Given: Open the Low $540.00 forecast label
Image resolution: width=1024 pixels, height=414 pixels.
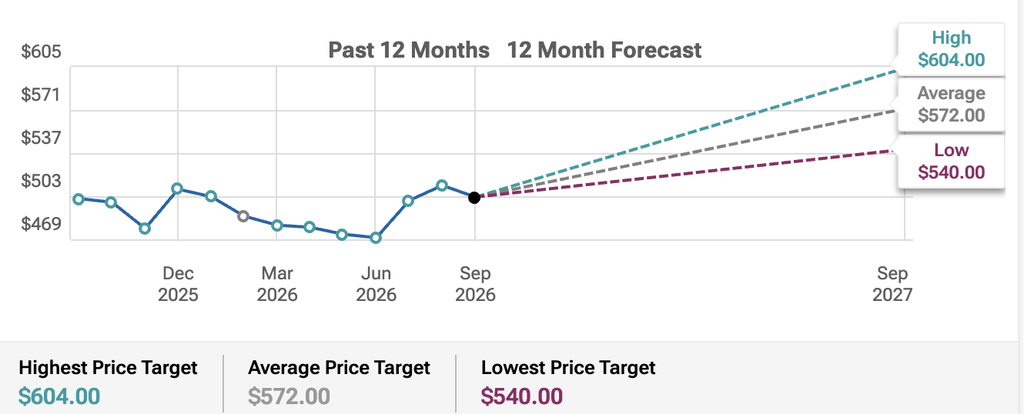Looking at the screenshot, I should (951, 161).
